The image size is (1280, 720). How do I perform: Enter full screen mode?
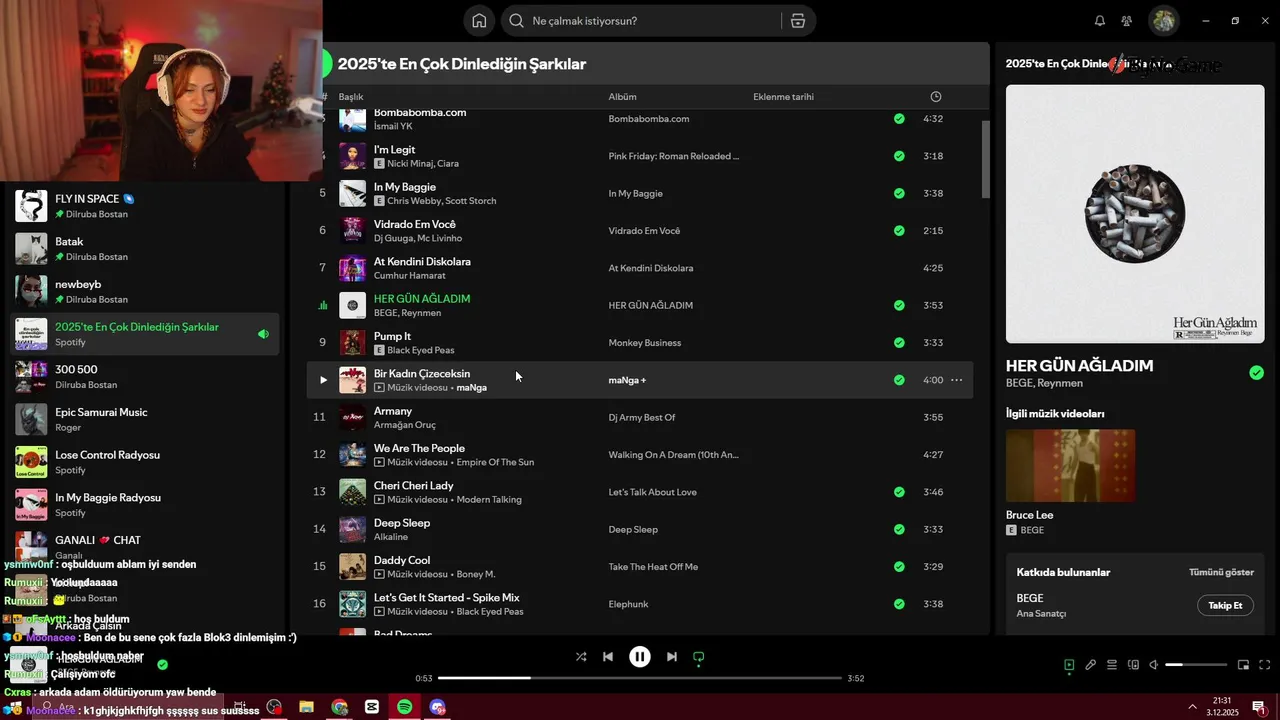[1265, 665]
